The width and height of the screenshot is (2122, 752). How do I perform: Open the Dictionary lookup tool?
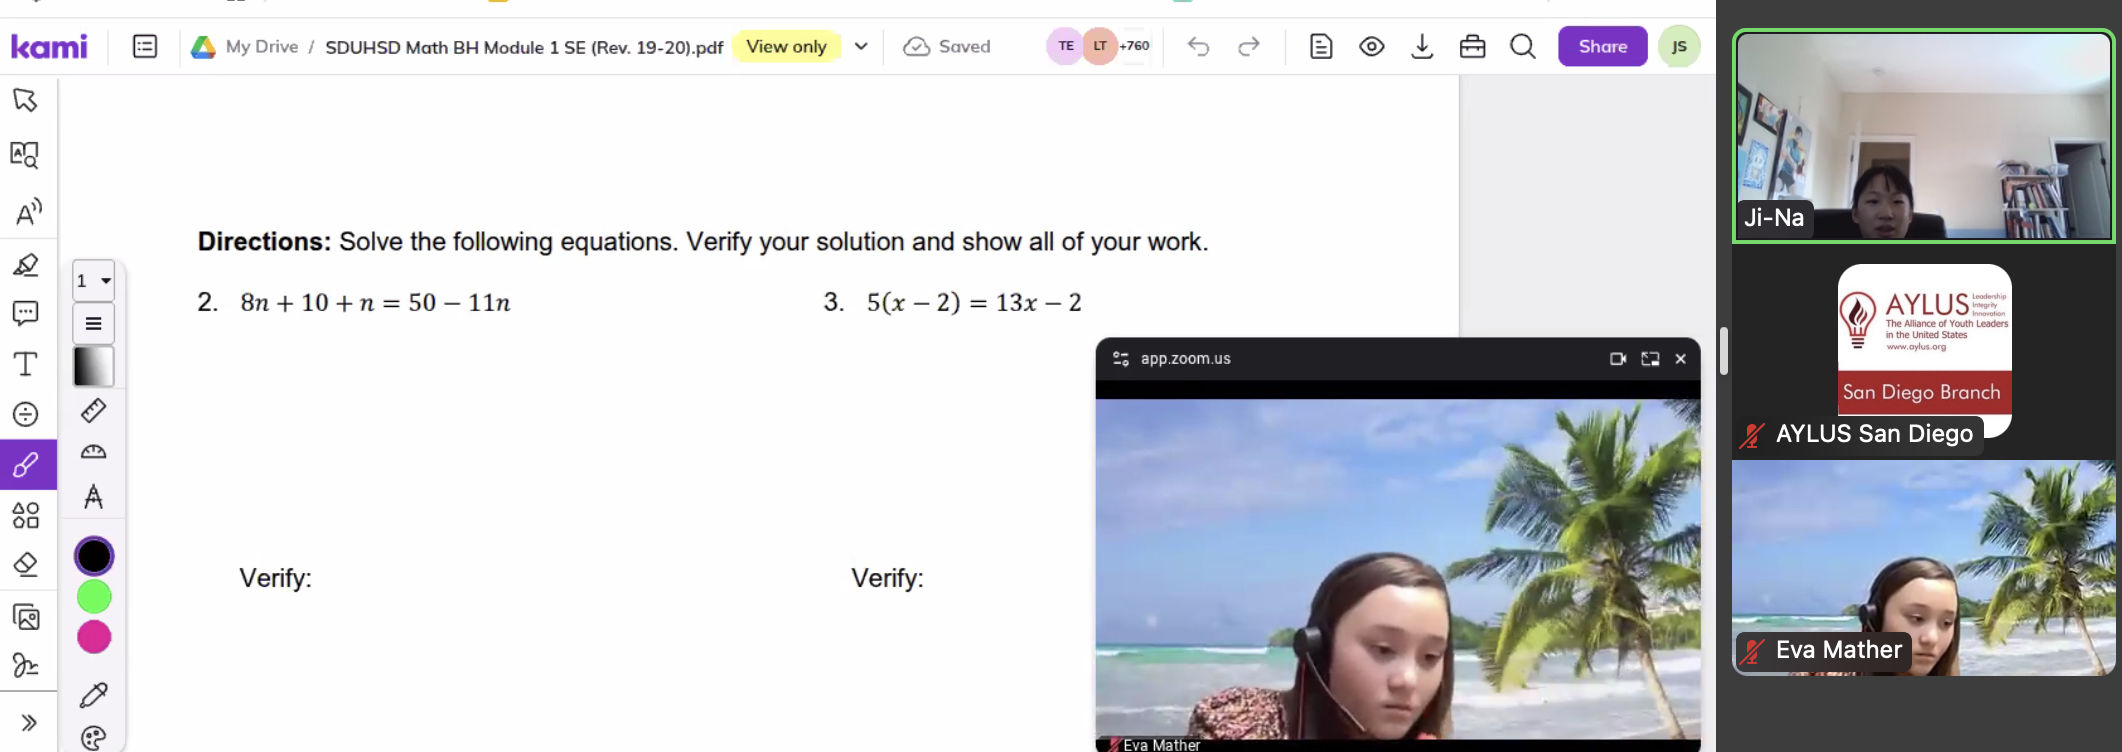tap(25, 155)
